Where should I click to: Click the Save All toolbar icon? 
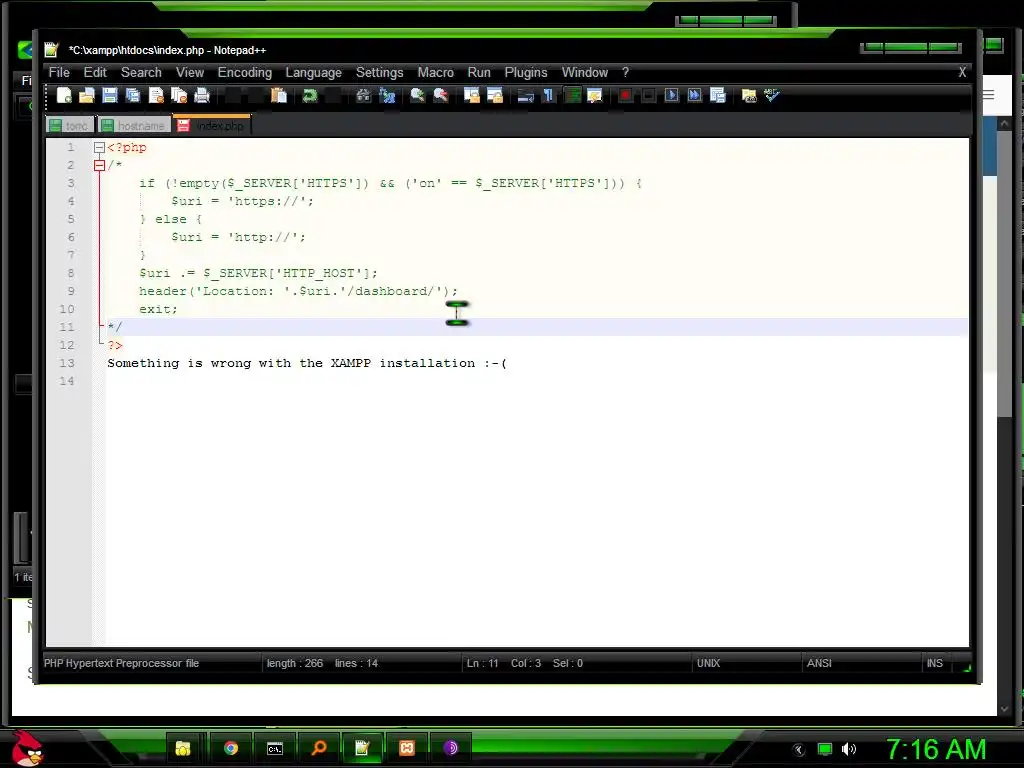(x=133, y=95)
